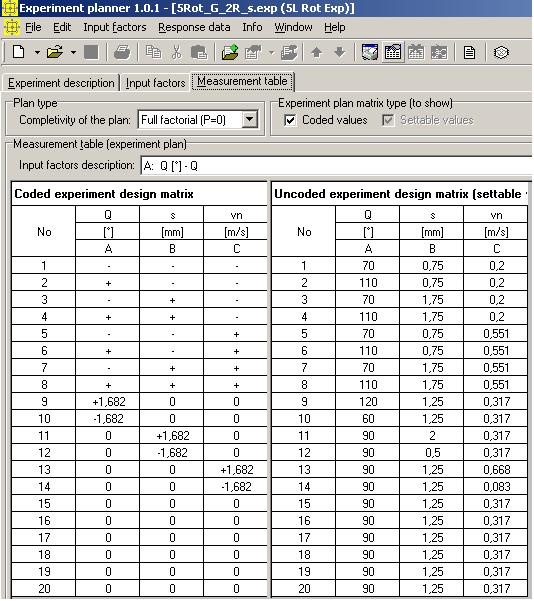Cut selection with the scissors icon
This screenshot has height=601, width=534.
[176, 52]
